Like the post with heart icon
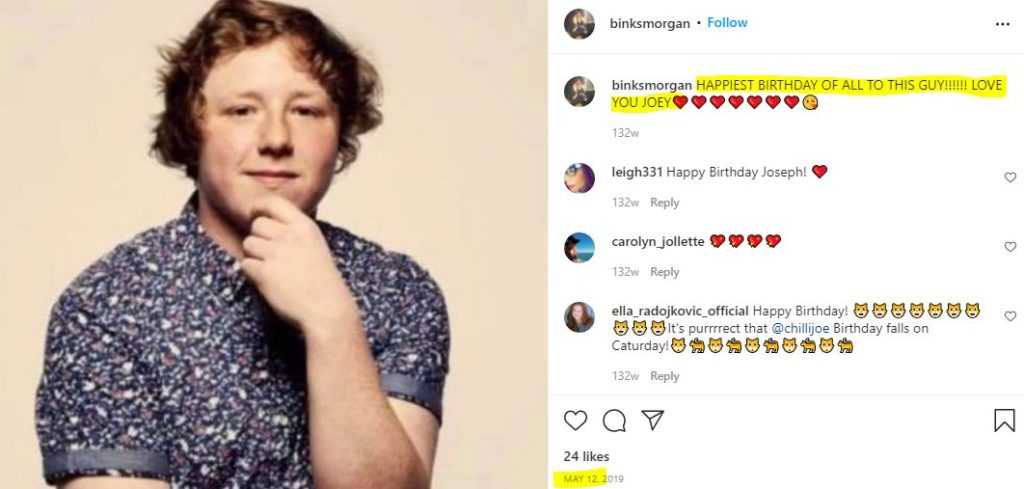Viewport: 1024px width, 489px height. click(576, 420)
